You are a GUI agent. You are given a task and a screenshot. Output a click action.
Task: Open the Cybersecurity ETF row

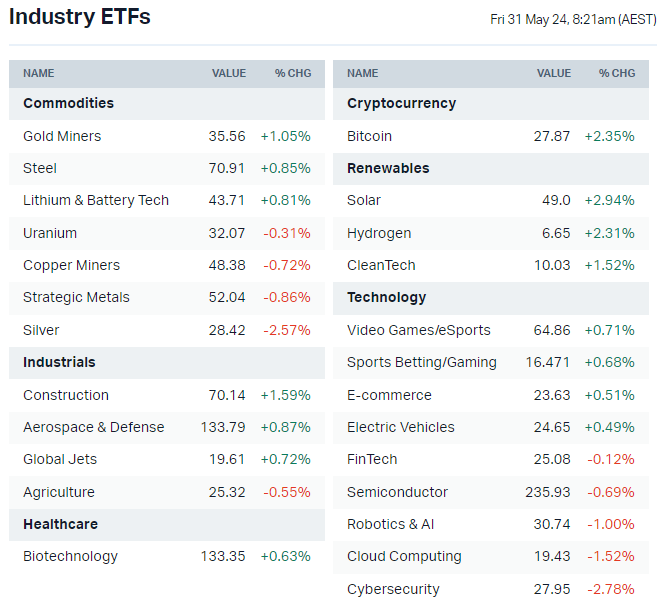(393, 589)
